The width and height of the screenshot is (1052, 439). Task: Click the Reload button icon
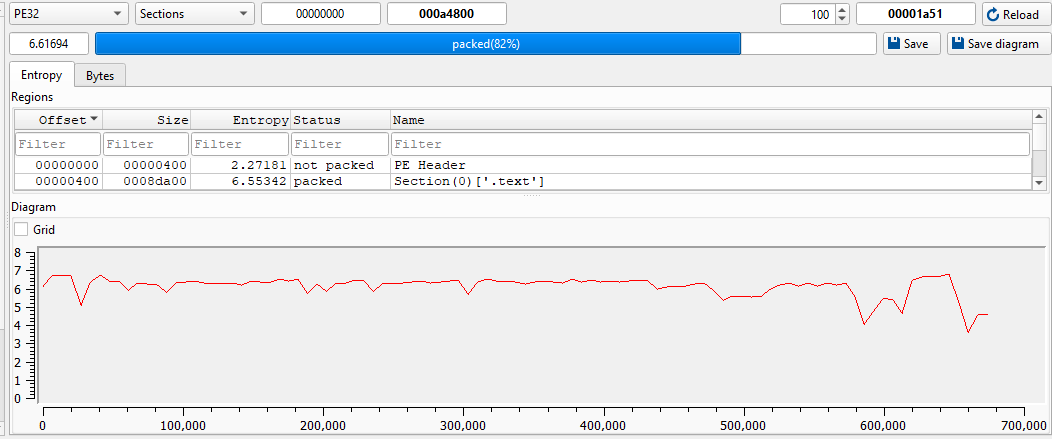pyautogui.click(x=994, y=15)
